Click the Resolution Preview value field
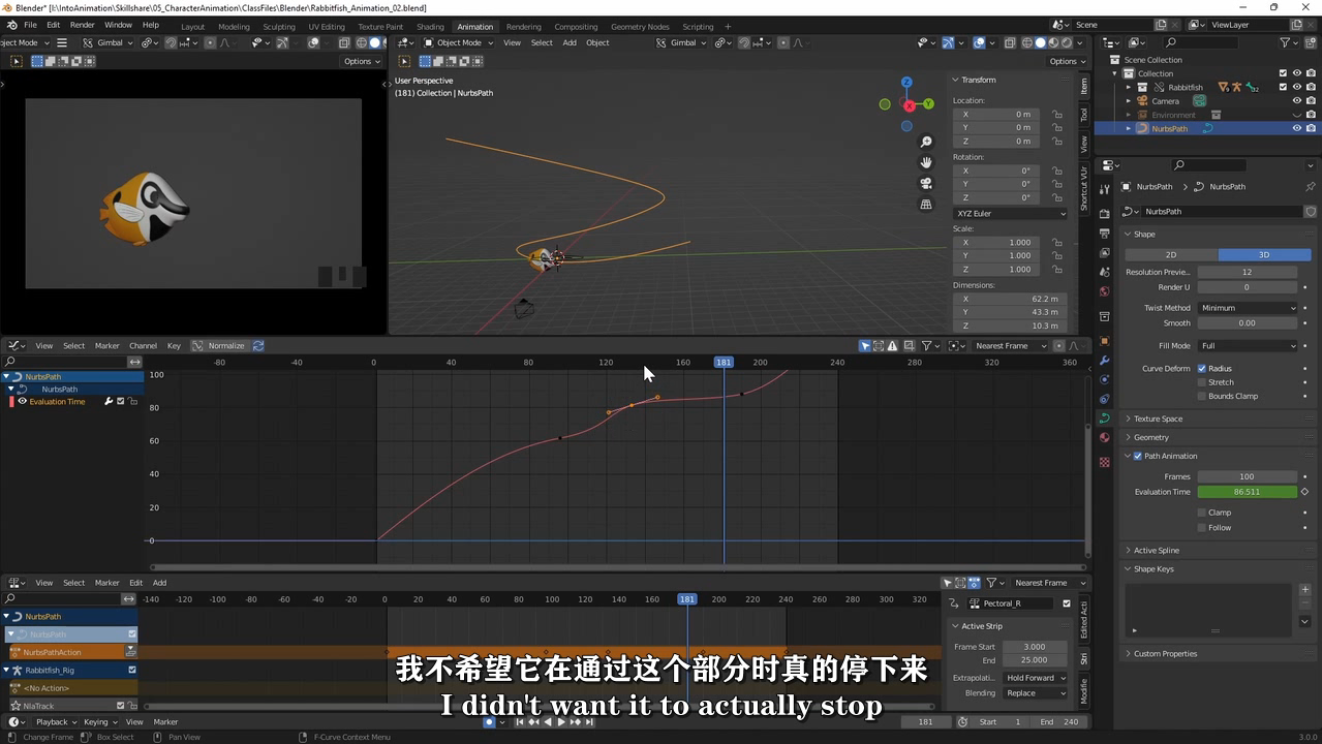 (1247, 272)
